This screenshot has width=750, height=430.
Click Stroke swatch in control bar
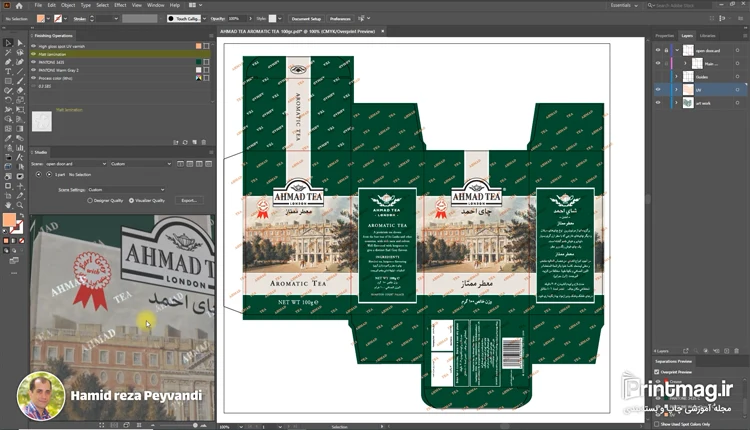[58, 19]
